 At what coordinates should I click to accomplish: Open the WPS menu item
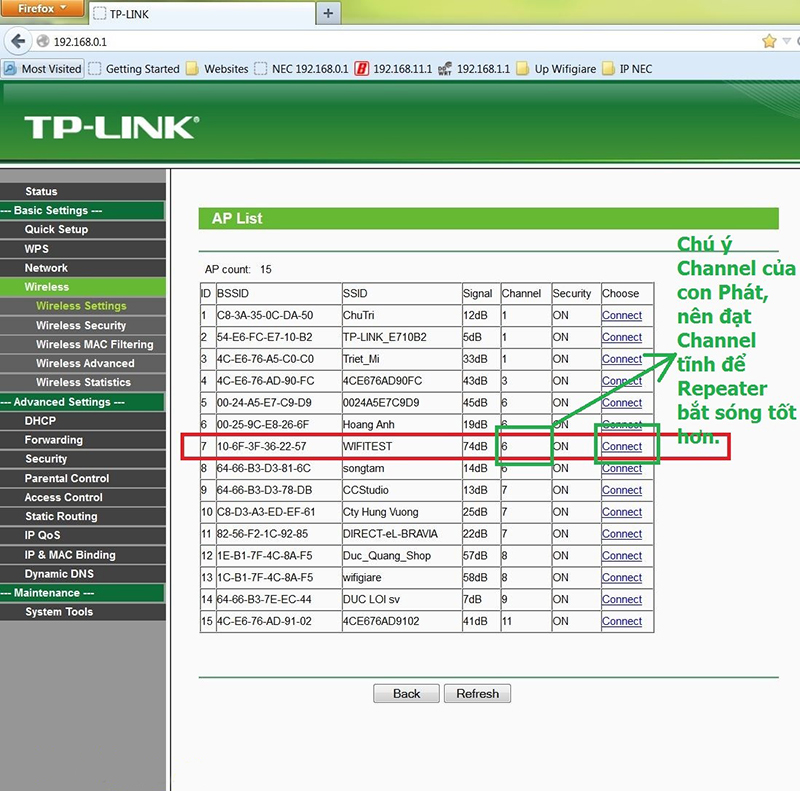[x=83, y=249]
